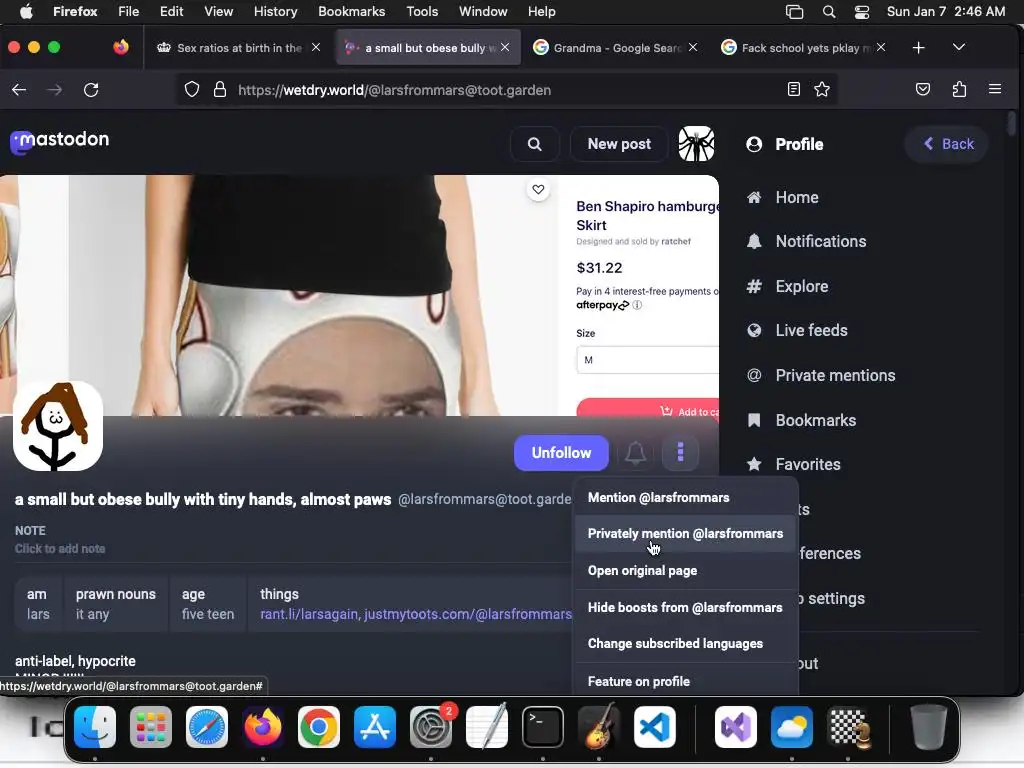Open the rant.li/larsagain link
Screen dimensions: 1024x768
pos(309,615)
